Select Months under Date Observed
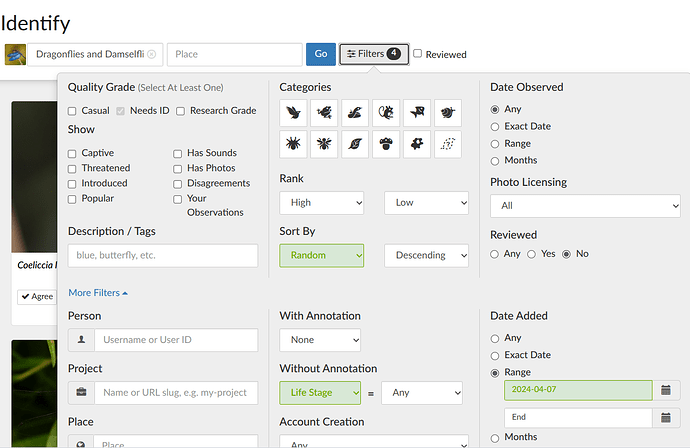This screenshot has width=690, height=448. (496, 160)
